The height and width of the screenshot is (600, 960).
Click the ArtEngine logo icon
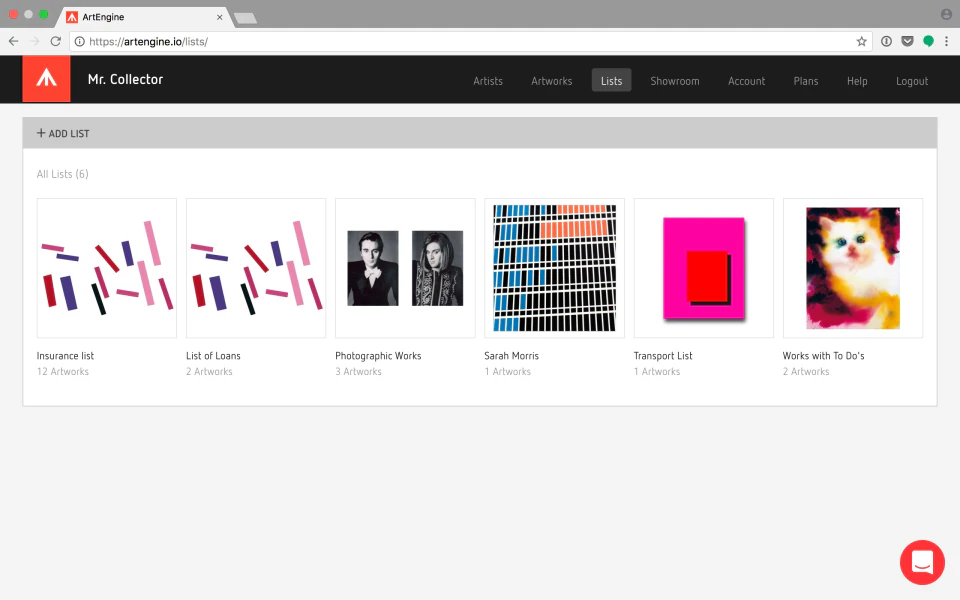point(46,80)
